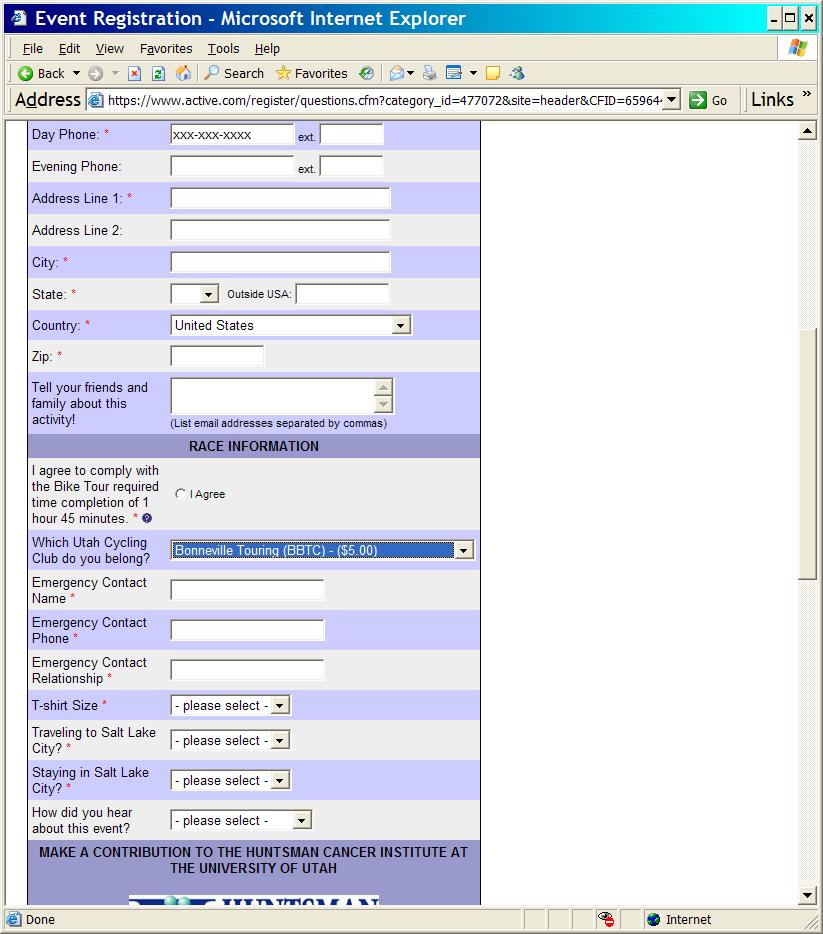Click the Go button next to address
This screenshot has width=823, height=934.
pos(708,100)
